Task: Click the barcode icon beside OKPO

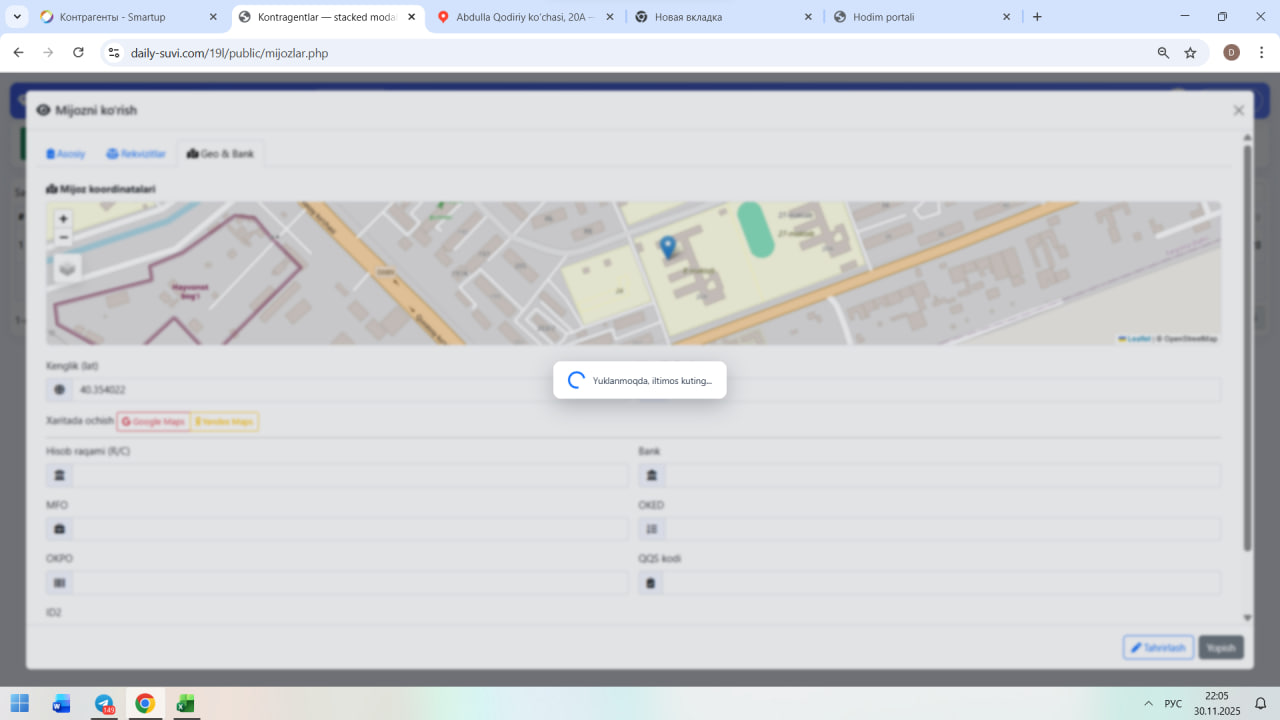Action: (x=59, y=583)
